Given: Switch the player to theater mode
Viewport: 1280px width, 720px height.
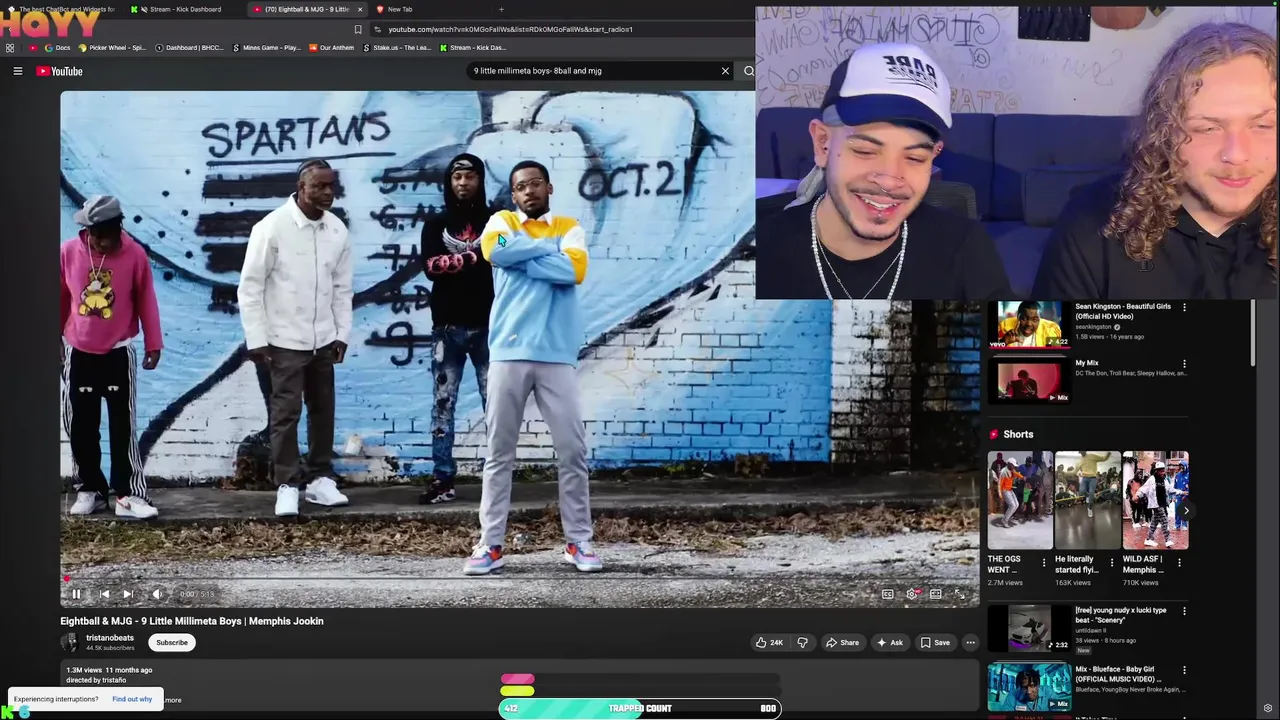Looking at the screenshot, I should [x=936, y=594].
